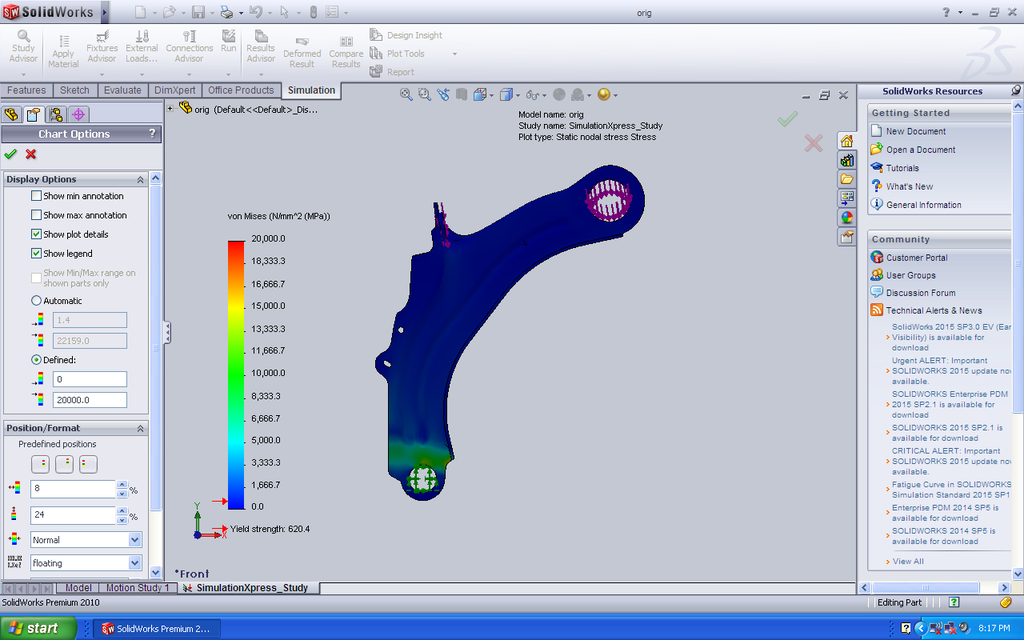
Task: Open the help dropdown arrow in title bar
Action: [960, 12]
